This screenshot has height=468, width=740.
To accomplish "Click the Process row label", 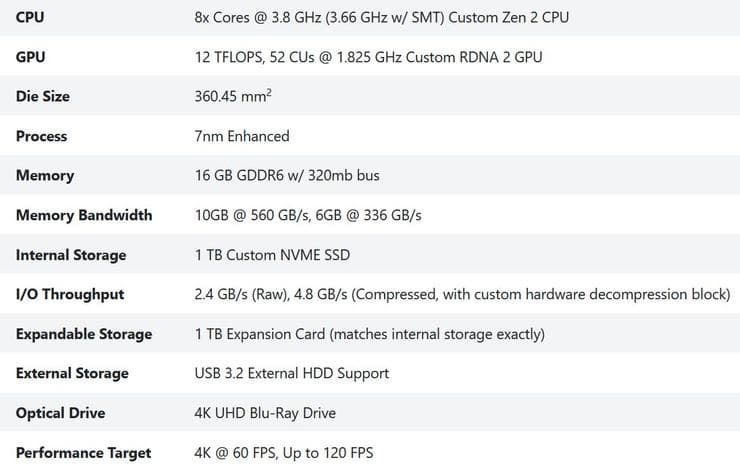I will tap(42, 136).
